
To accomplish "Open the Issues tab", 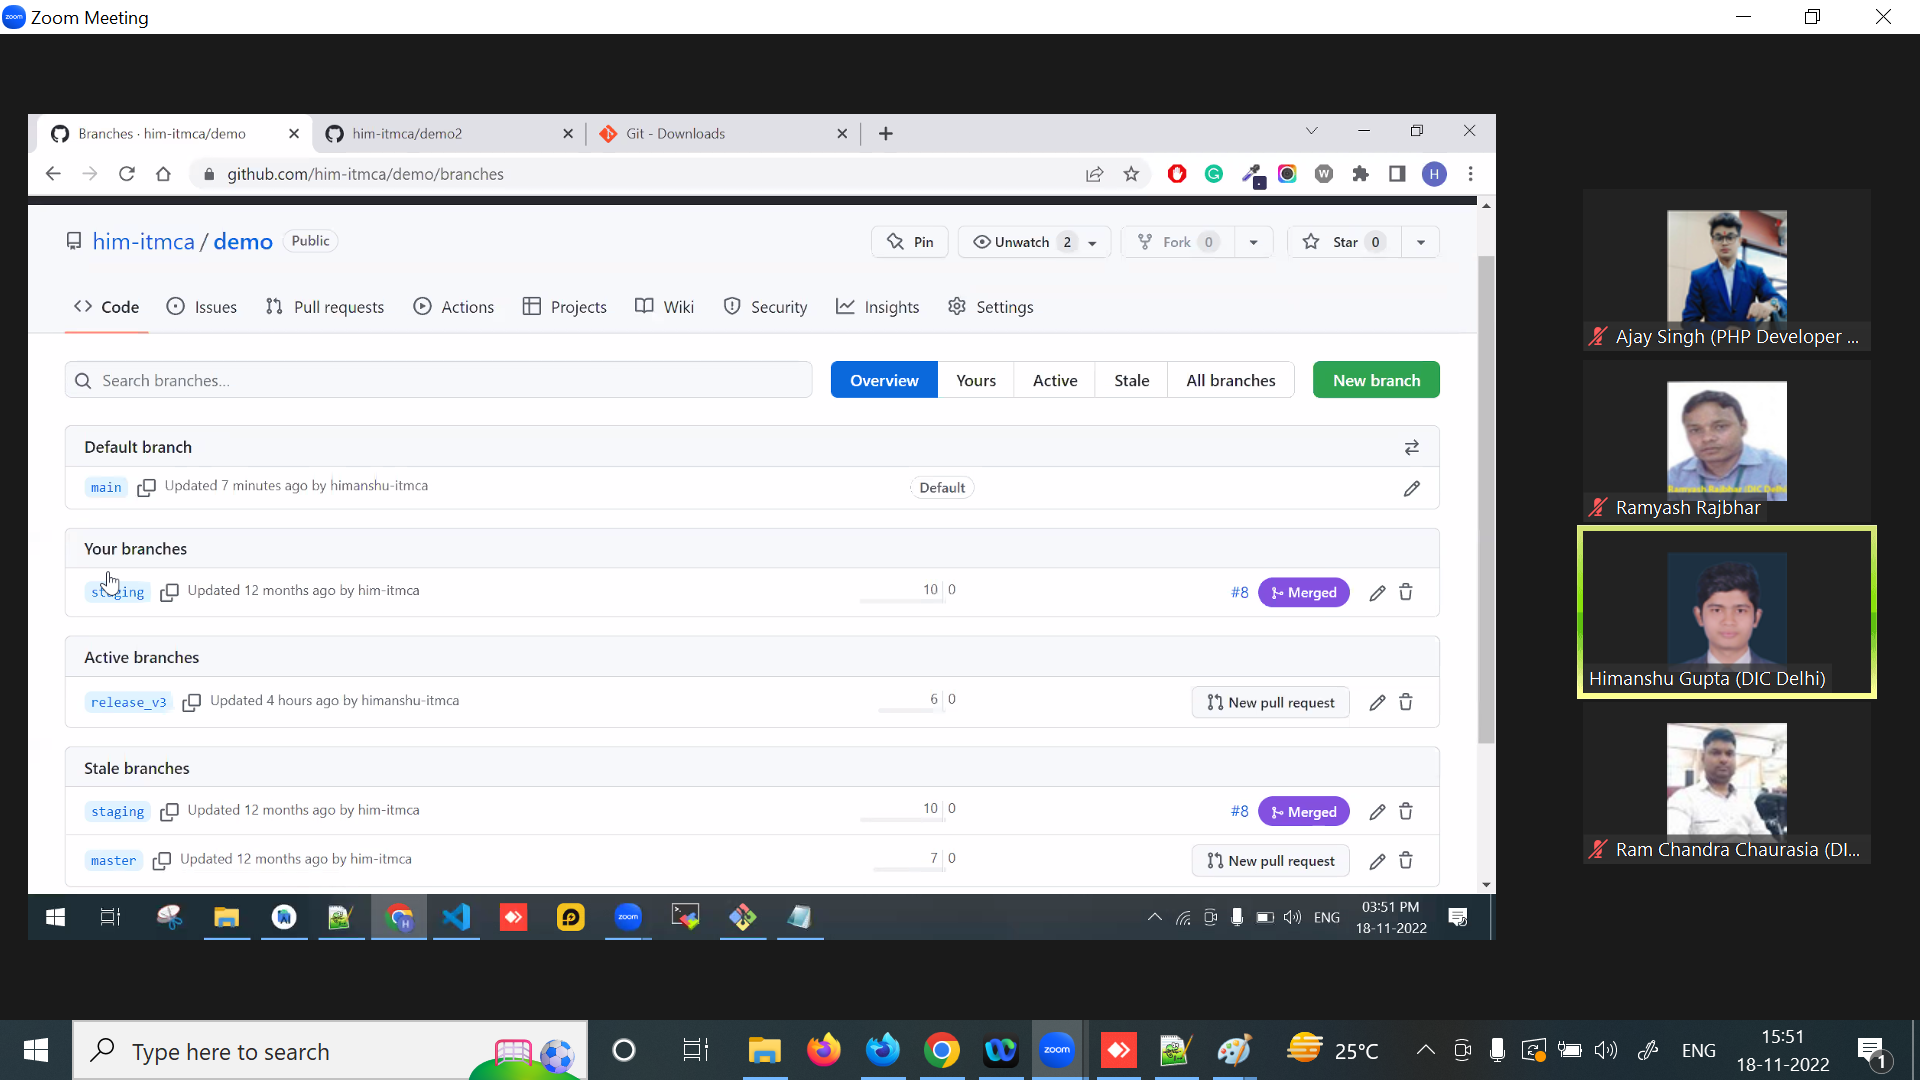I will point(202,307).
